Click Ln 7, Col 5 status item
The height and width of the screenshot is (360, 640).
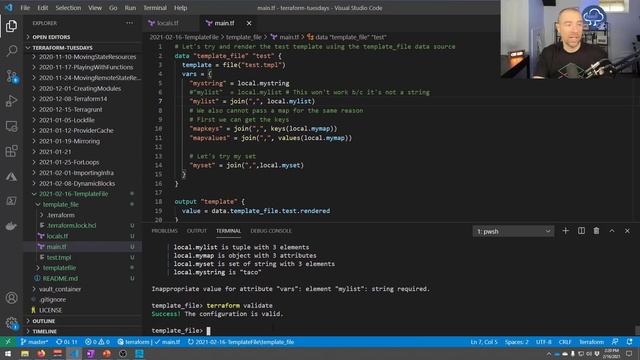point(484,342)
